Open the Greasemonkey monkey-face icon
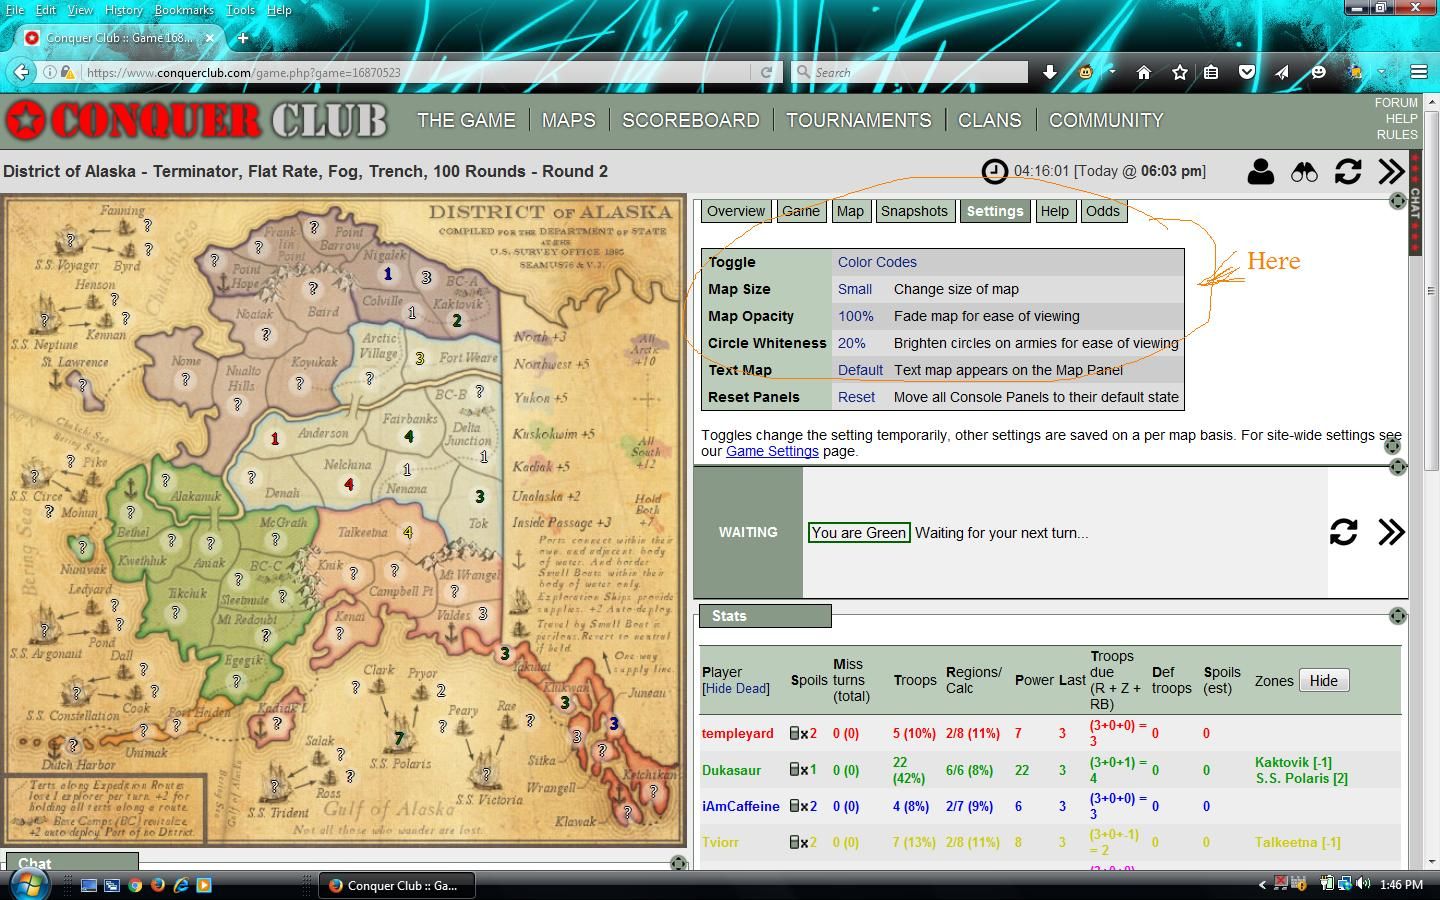Image resolution: width=1440 pixels, height=900 pixels. tap(1086, 72)
